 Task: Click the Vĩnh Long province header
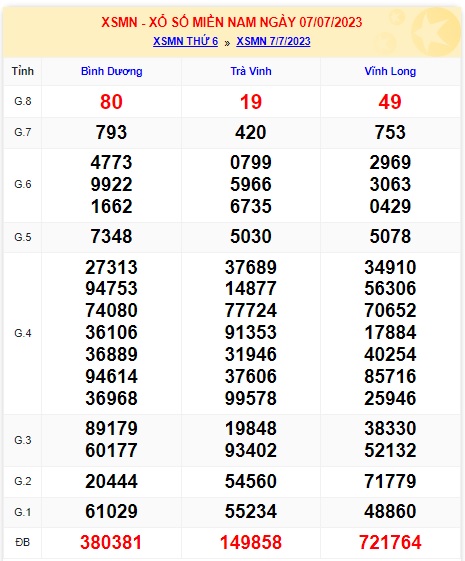point(390,71)
